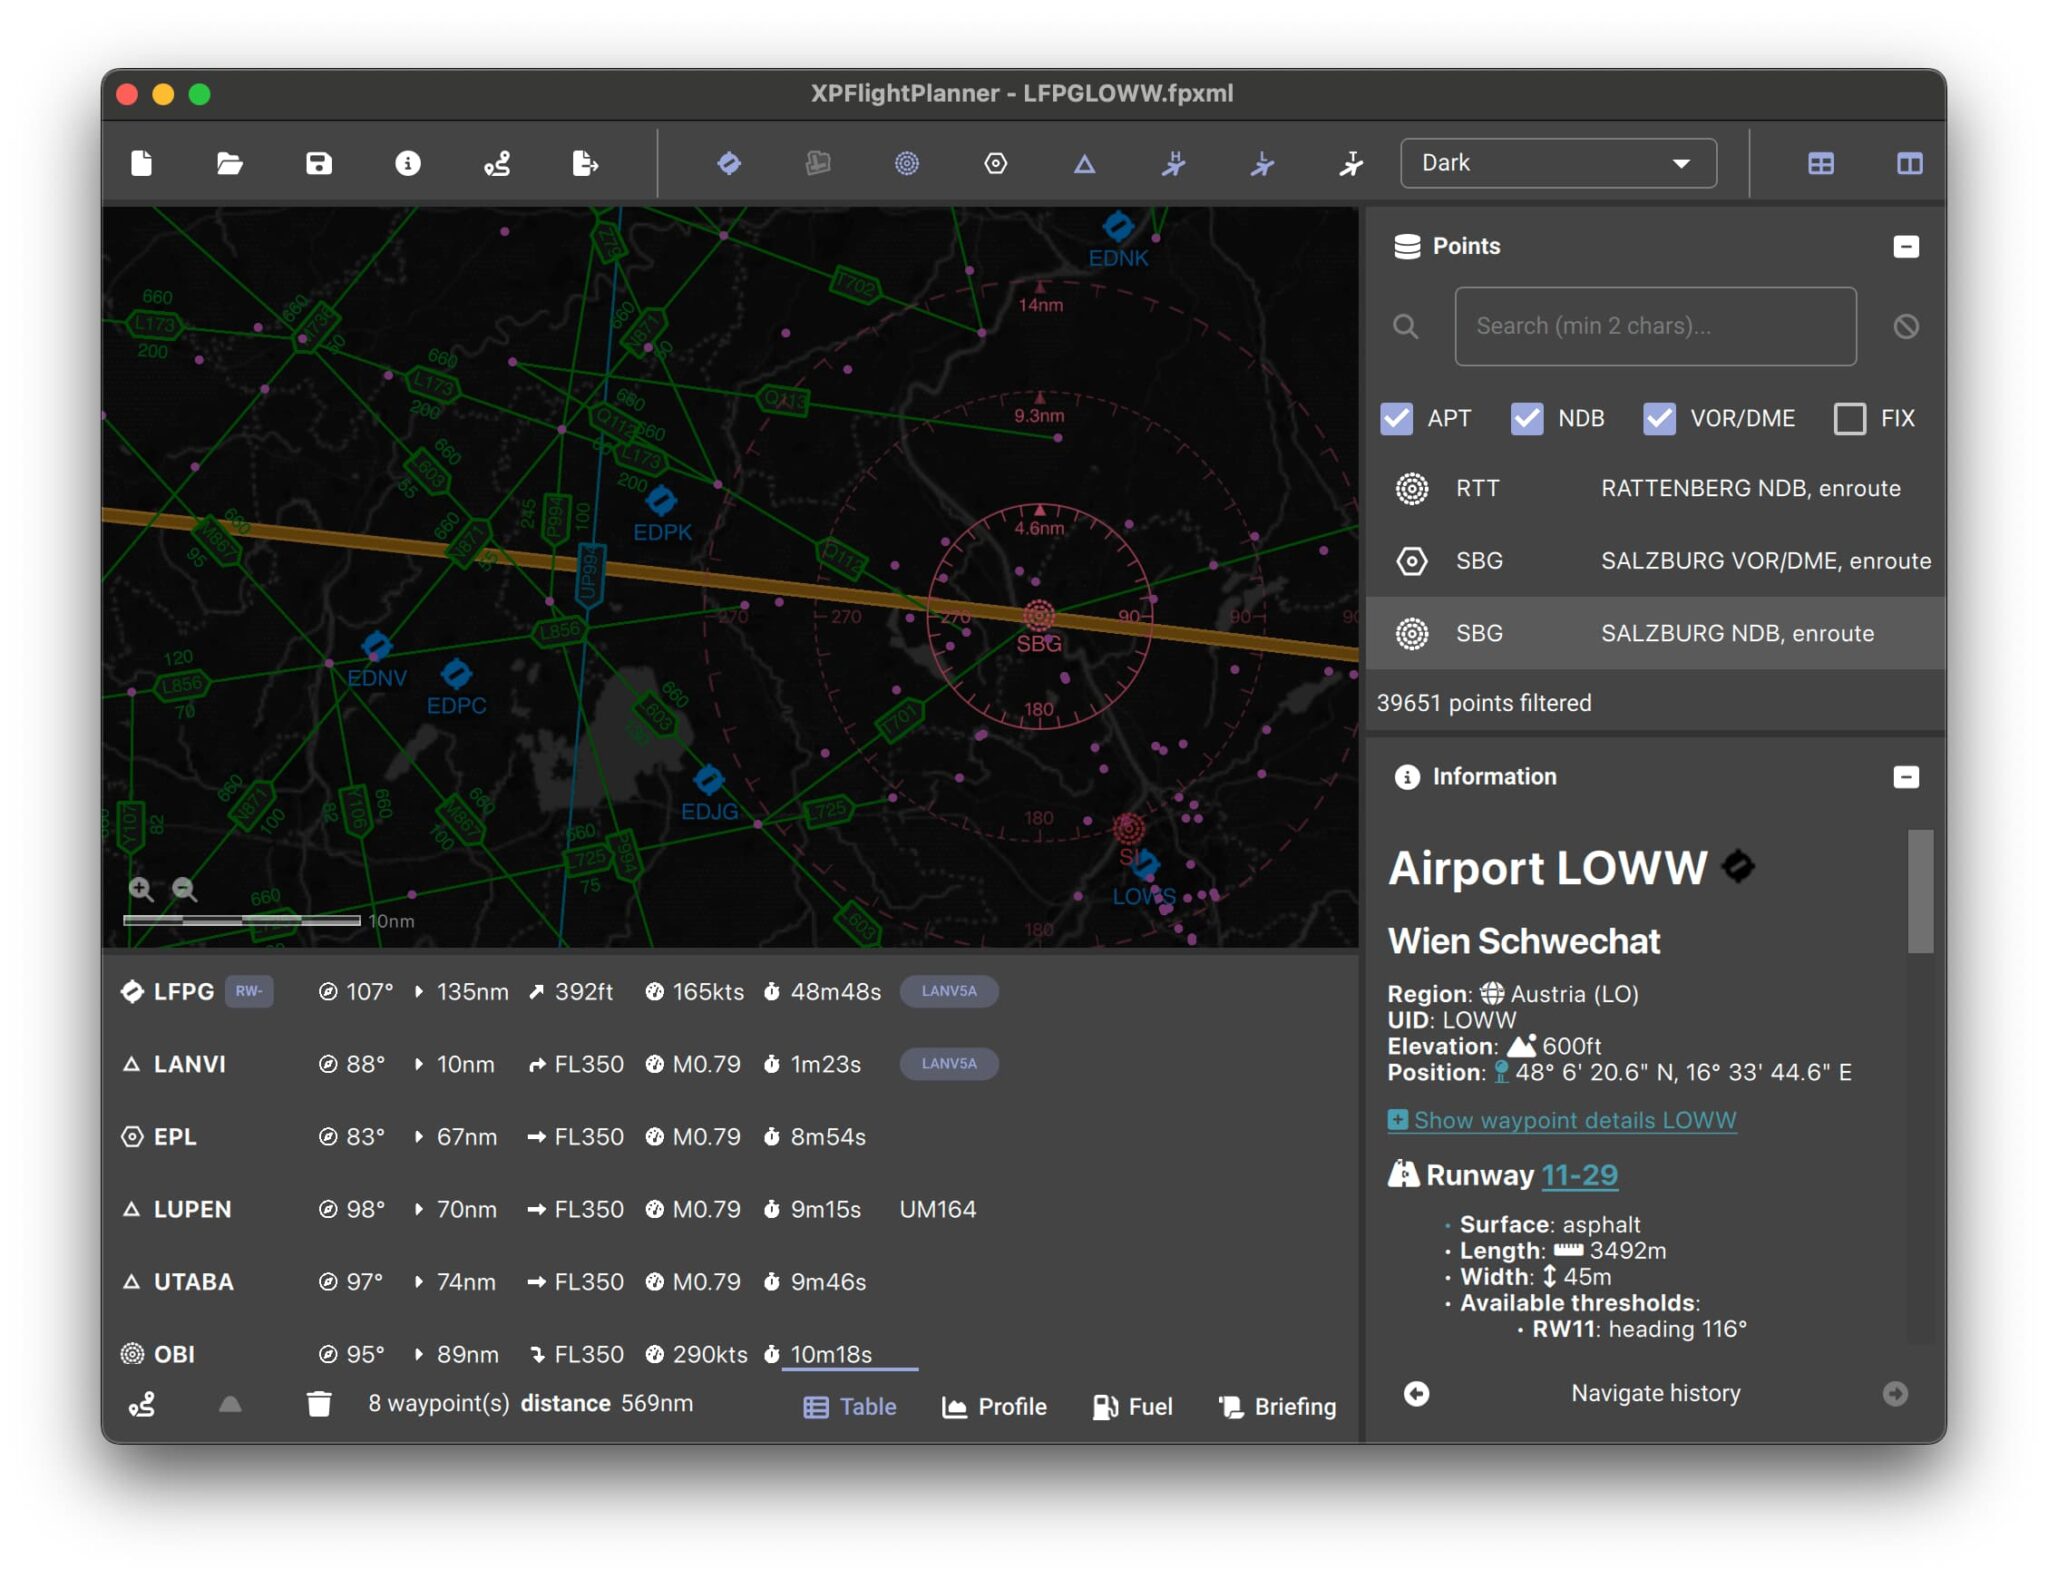Viewport: 2048px width, 1578px height.
Task: Open the Profile view
Action: pyautogui.click(x=994, y=1406)
